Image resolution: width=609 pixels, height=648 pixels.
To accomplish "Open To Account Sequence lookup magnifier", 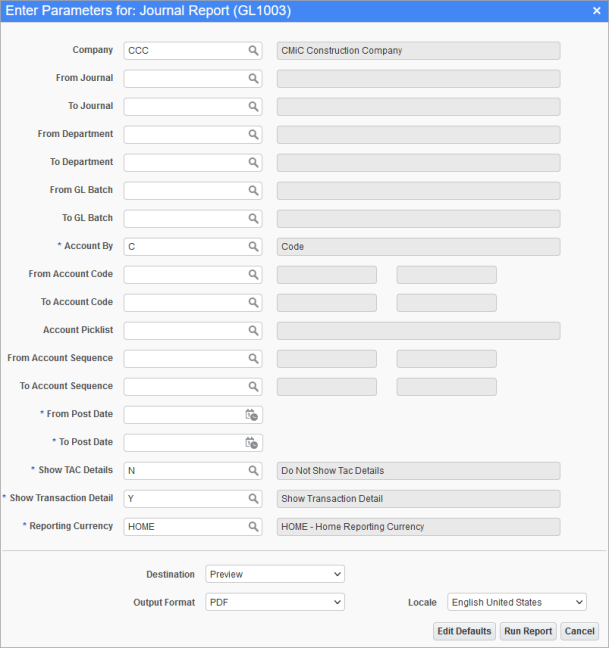I will coord(253,387).
